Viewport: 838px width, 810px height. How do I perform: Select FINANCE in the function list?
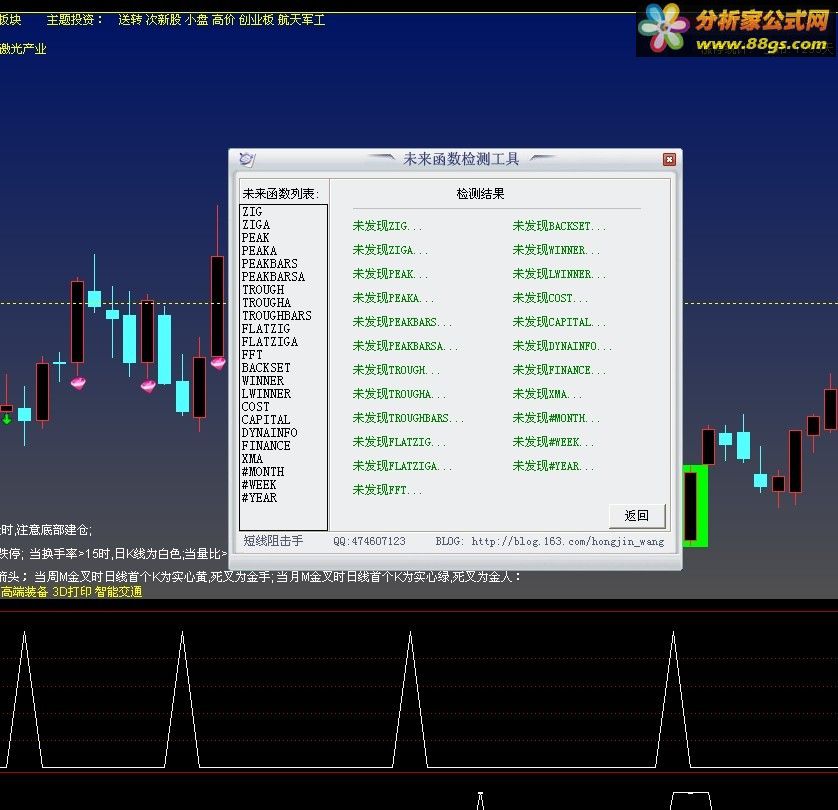coord(266,446)
